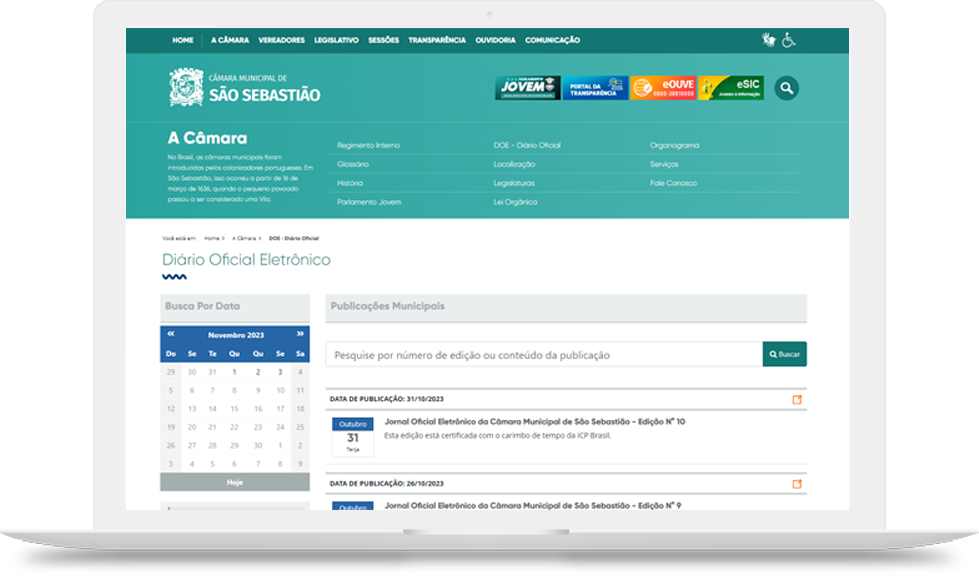Open the Sessões menu in top navigation

pyautogui.click(x=383, y=40)
